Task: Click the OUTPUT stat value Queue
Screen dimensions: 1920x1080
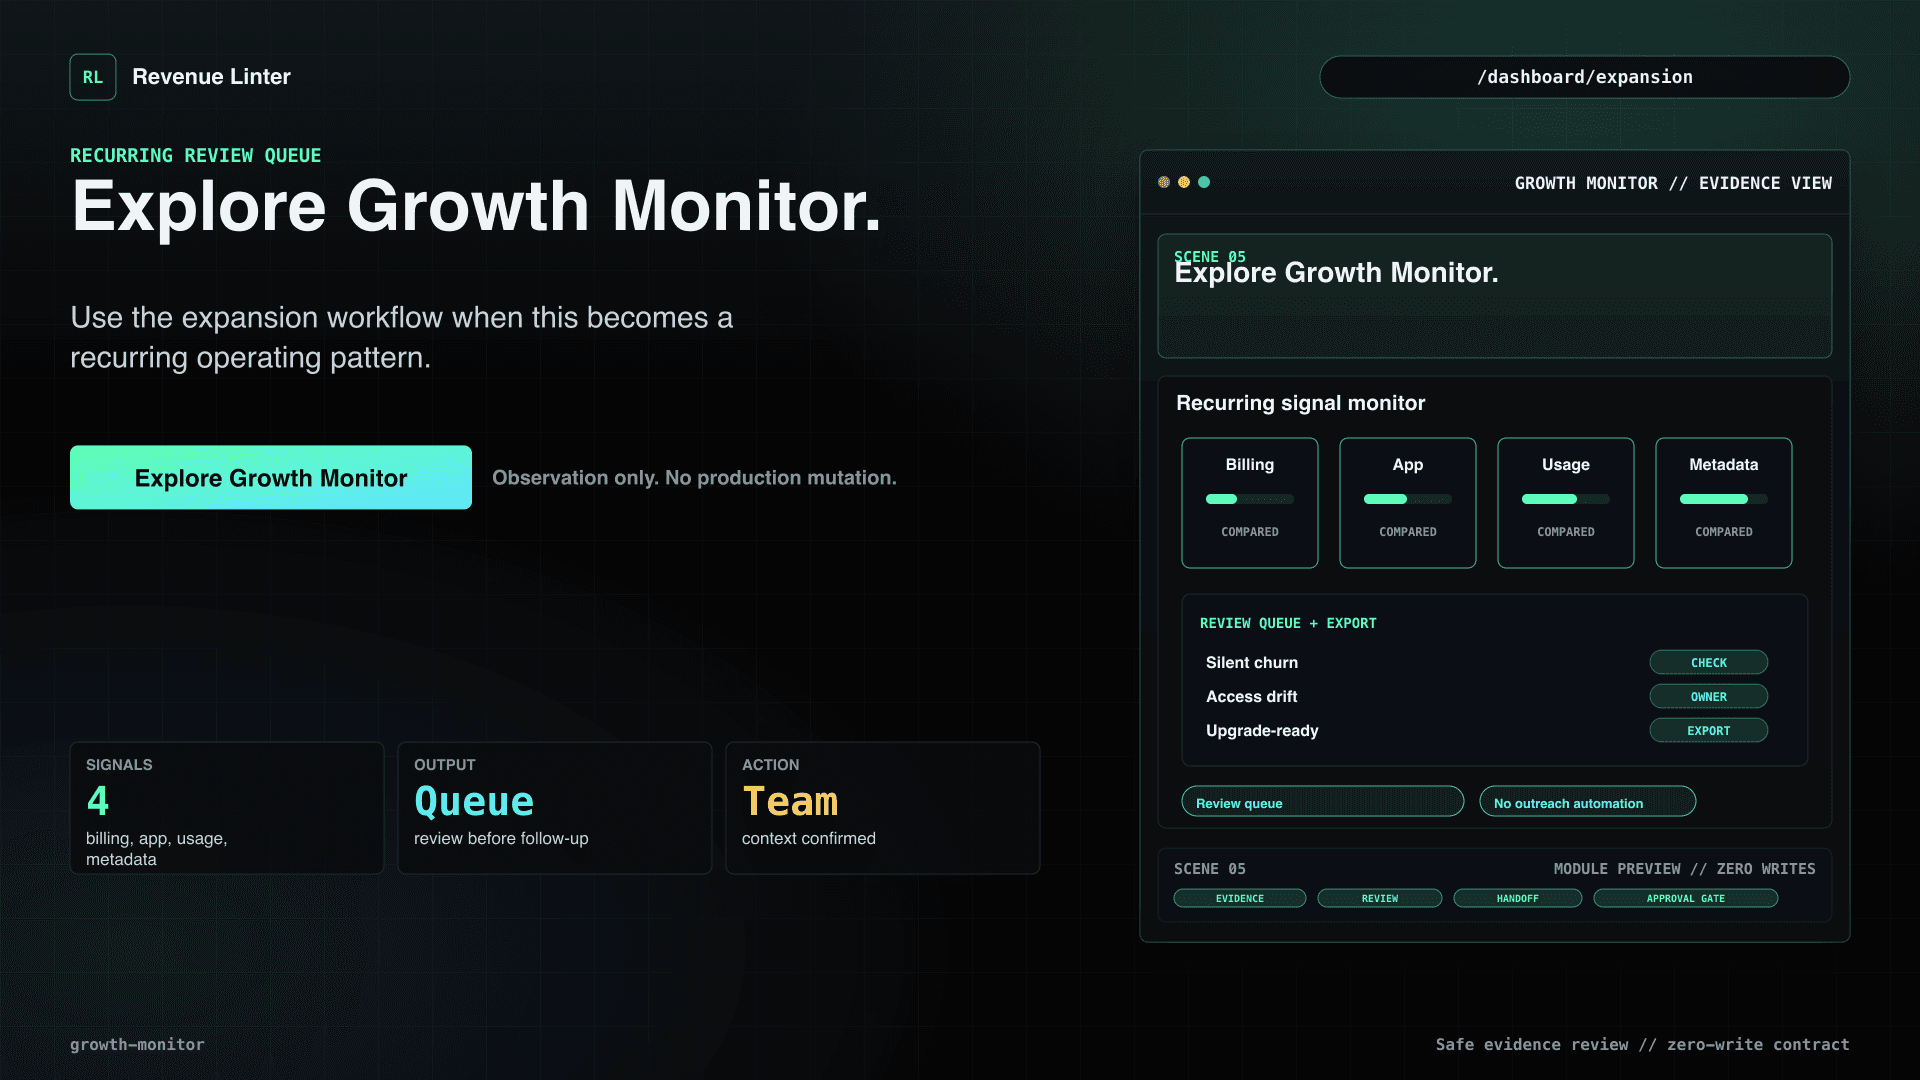Action: (474, 802)
